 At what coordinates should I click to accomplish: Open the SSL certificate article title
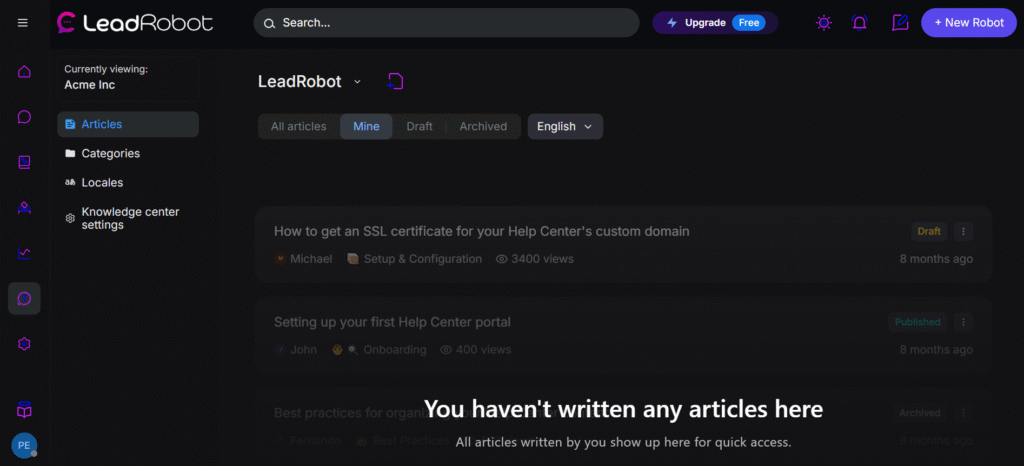point(481,231)
